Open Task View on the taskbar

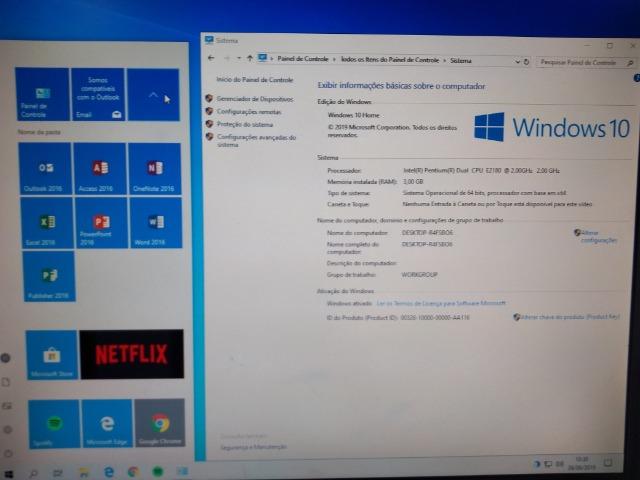coord(58,473)
